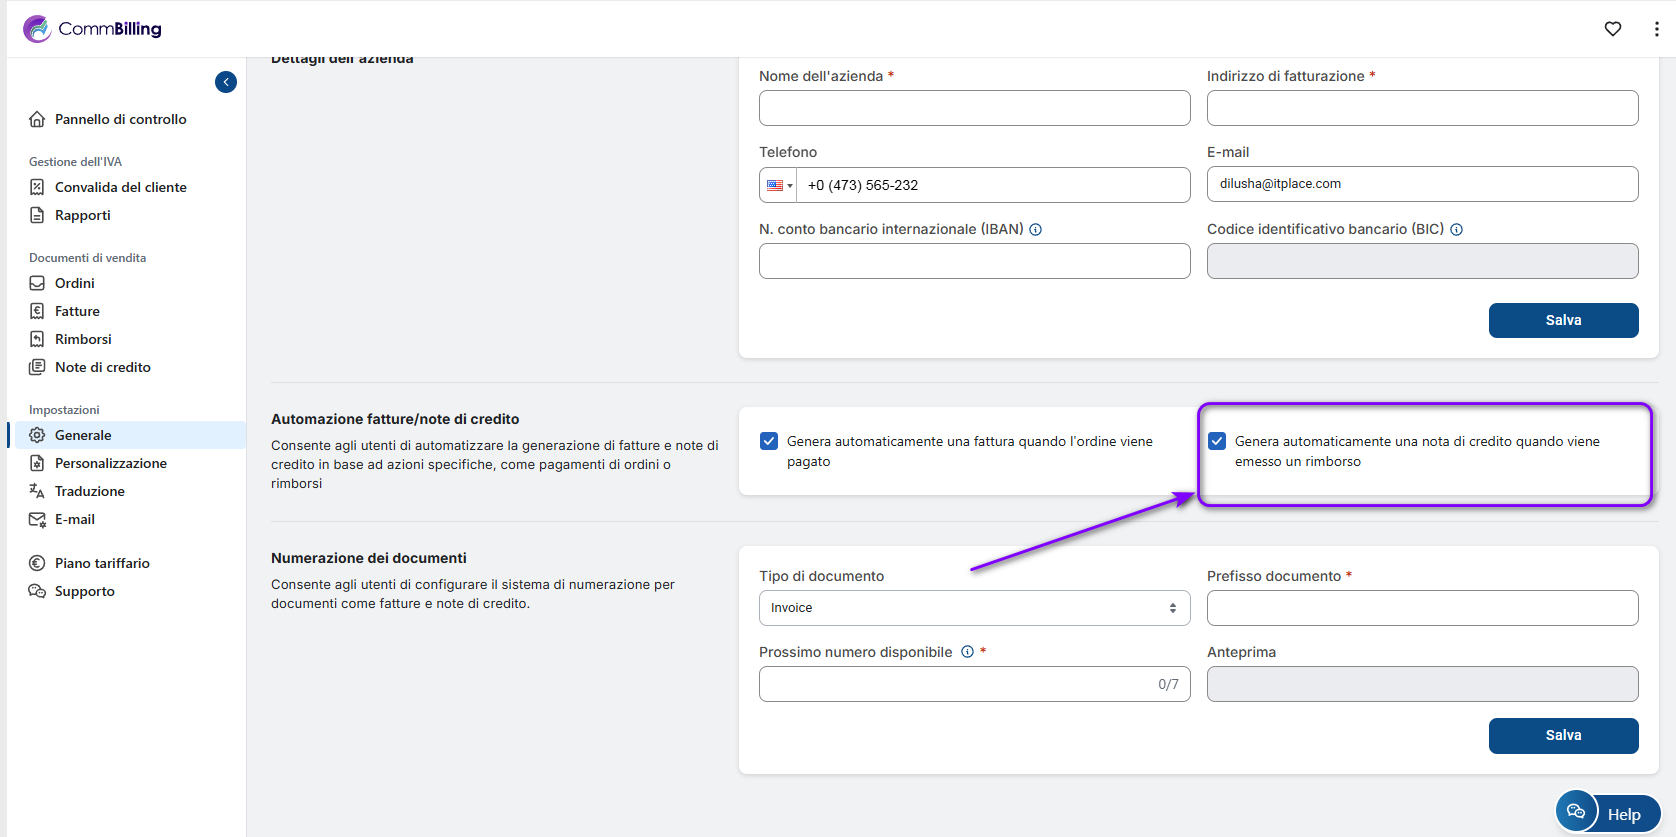
Task: Uncheck automatic invoice generation checkbox
Action: coord(769,441)
